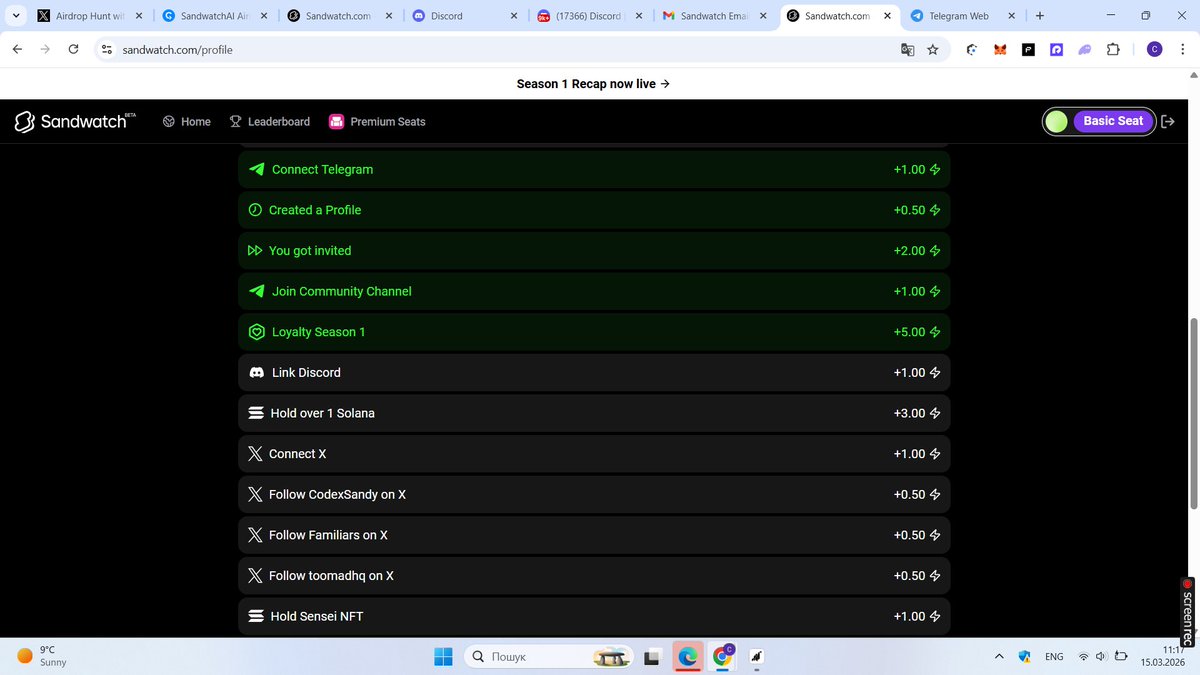Click the Discord icon on Link Discord
1200x675 pixels.
tap(257, 372)
